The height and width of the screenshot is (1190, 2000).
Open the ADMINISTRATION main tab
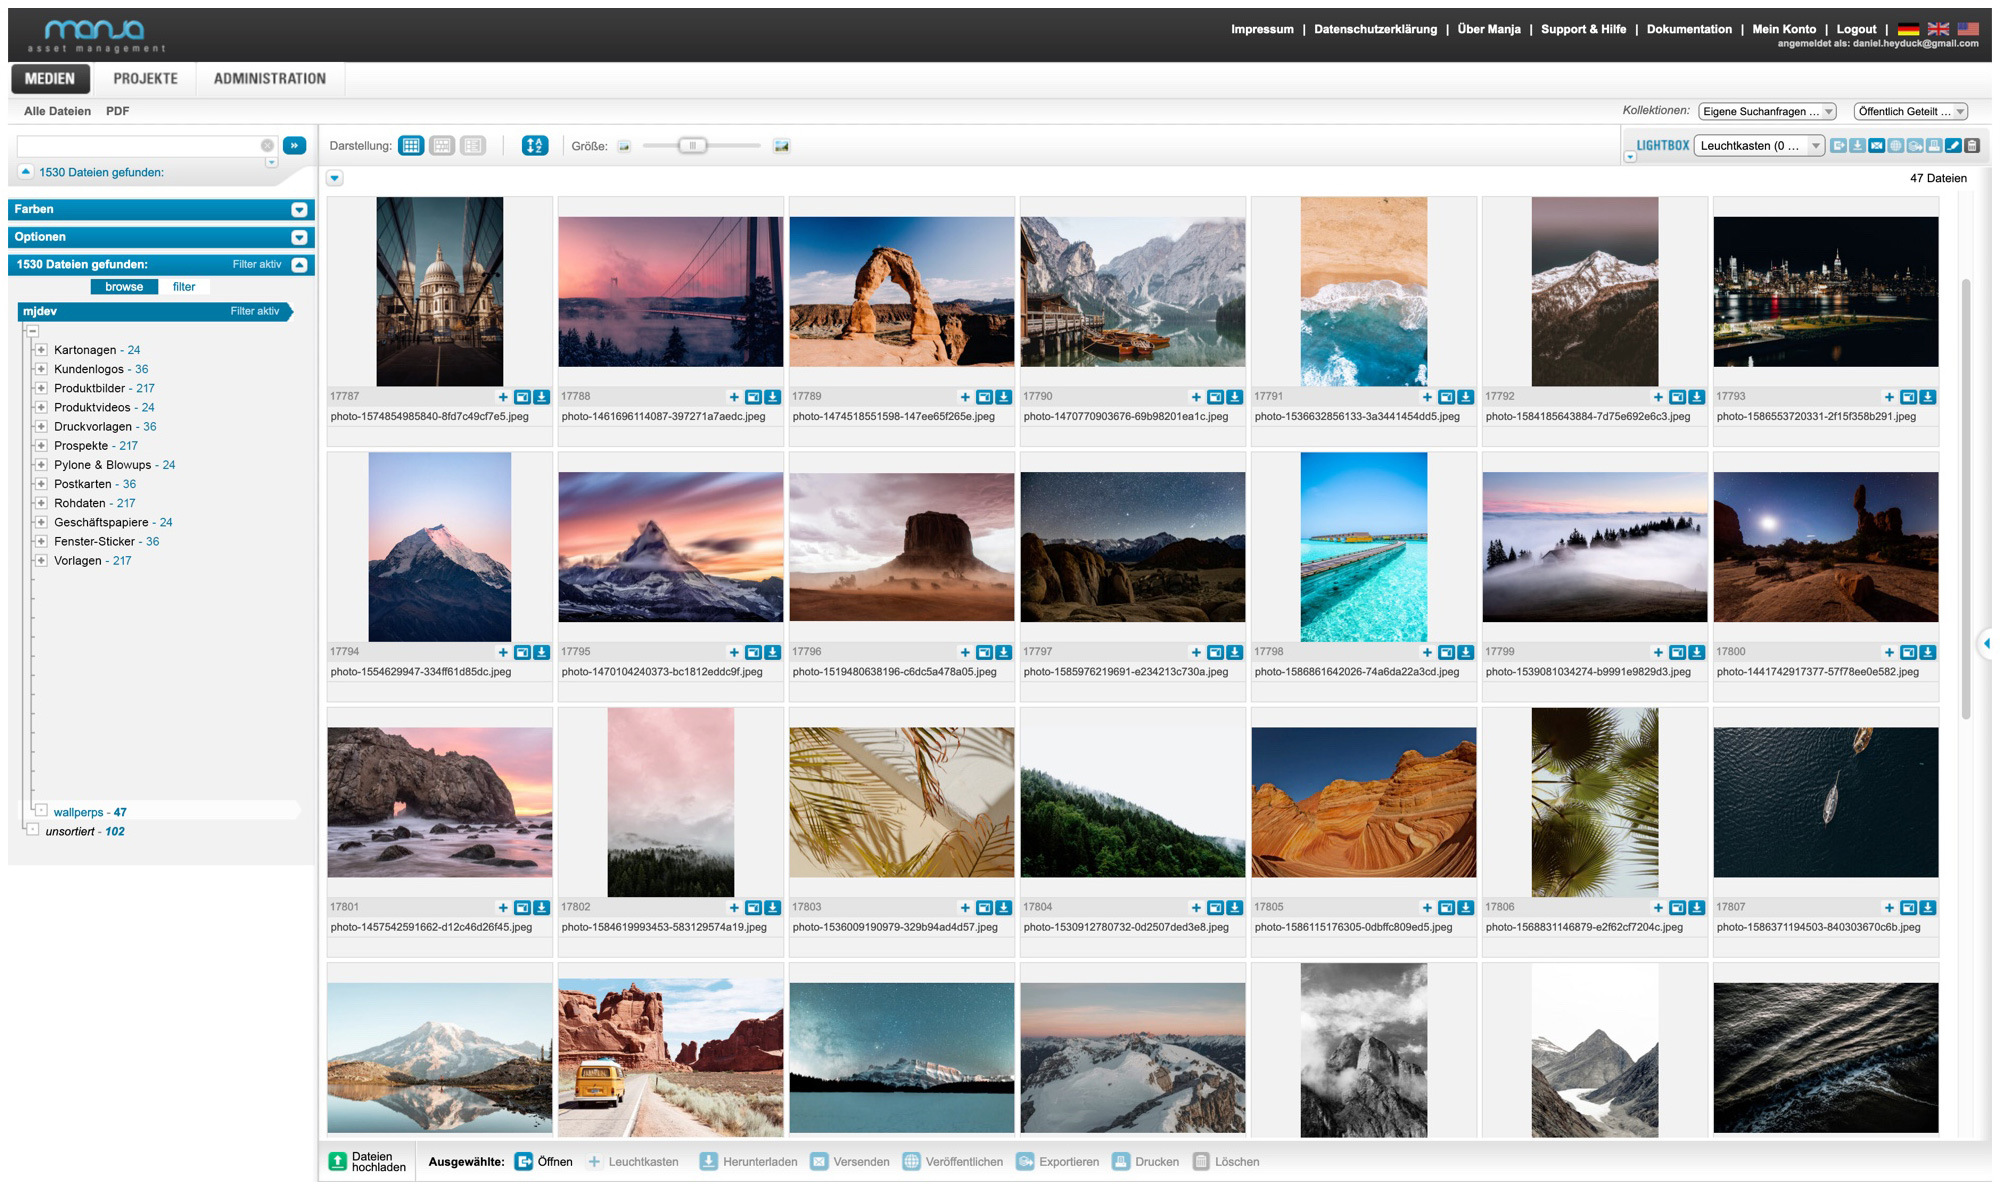[x=269, y=78]
